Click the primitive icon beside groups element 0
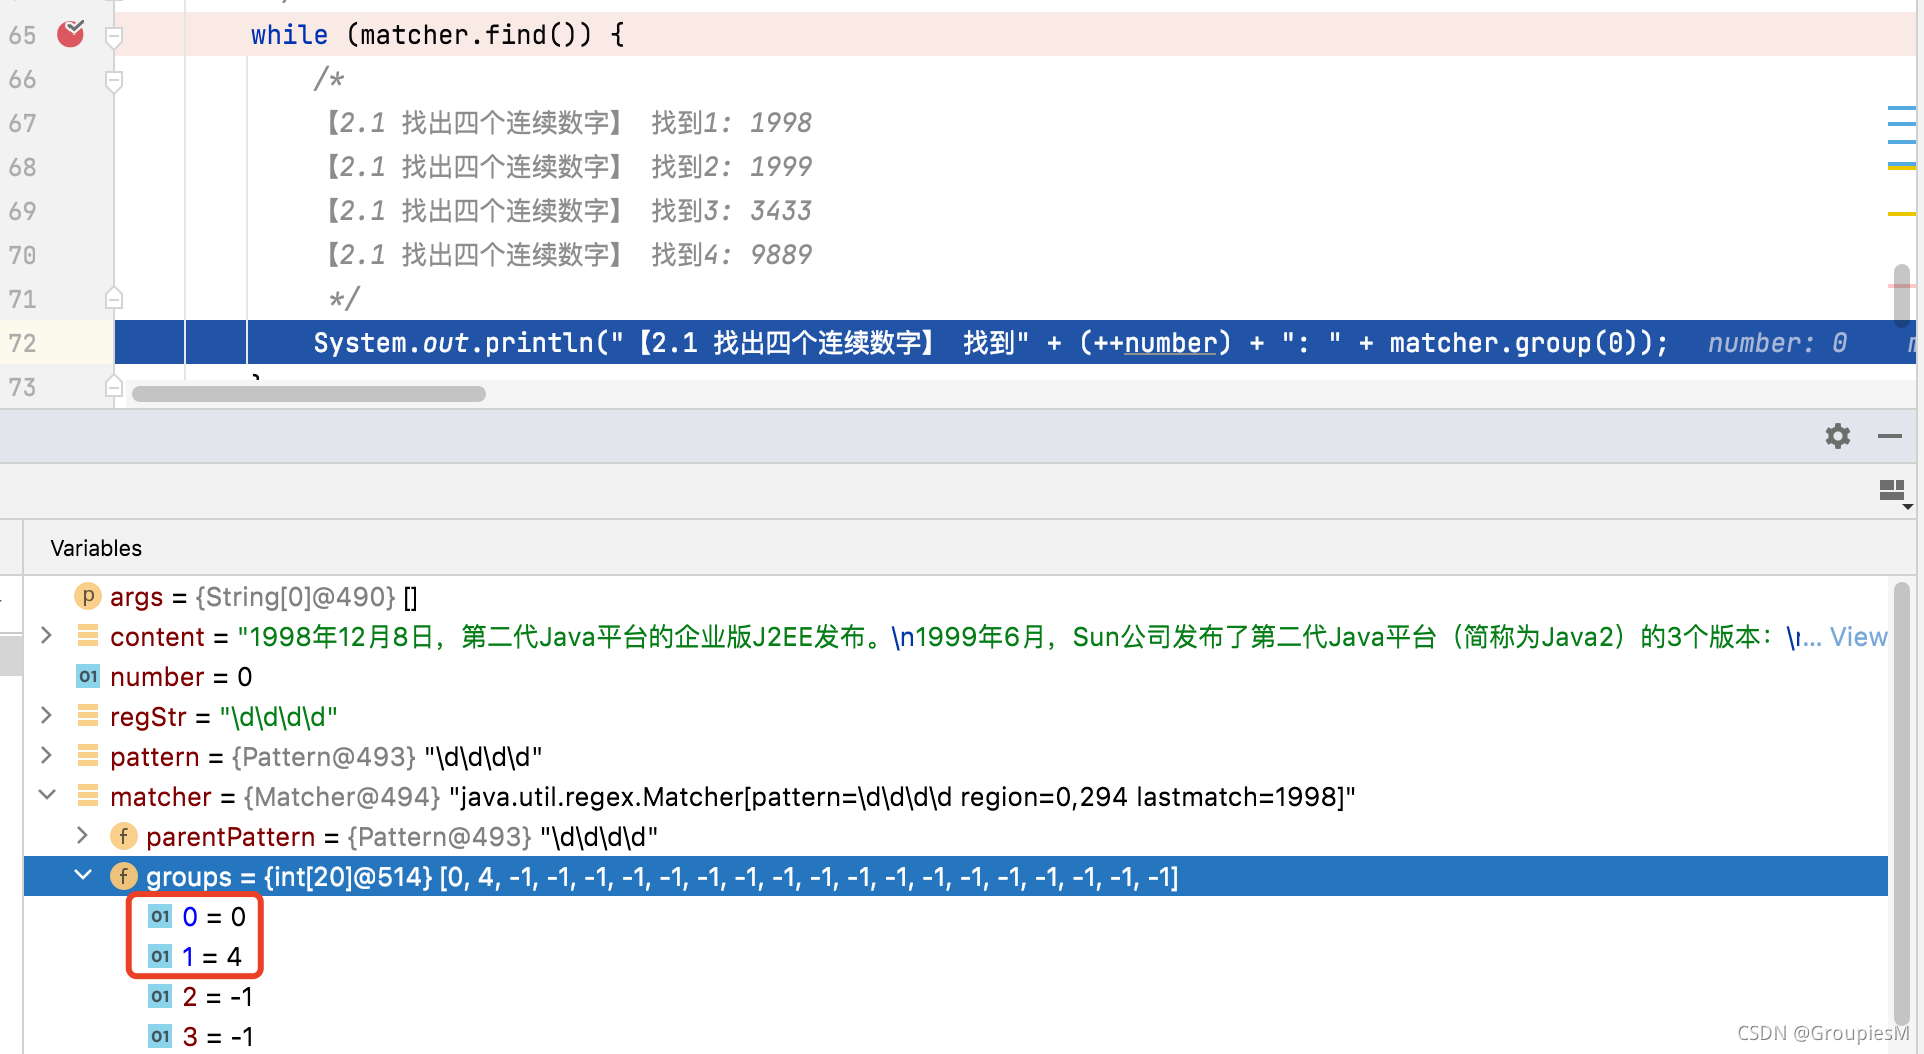The height and width of the screenshot is (1054, 1924). [x=160, y=916]
